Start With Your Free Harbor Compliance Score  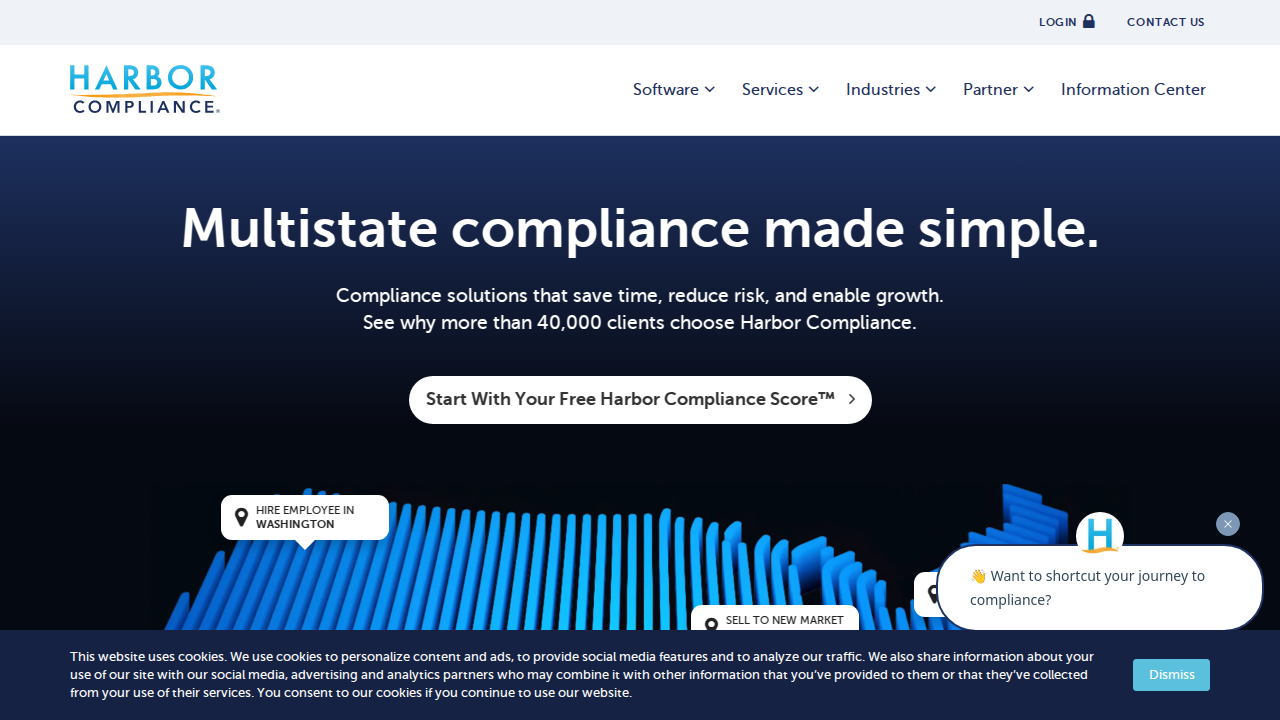coord(640,400)
